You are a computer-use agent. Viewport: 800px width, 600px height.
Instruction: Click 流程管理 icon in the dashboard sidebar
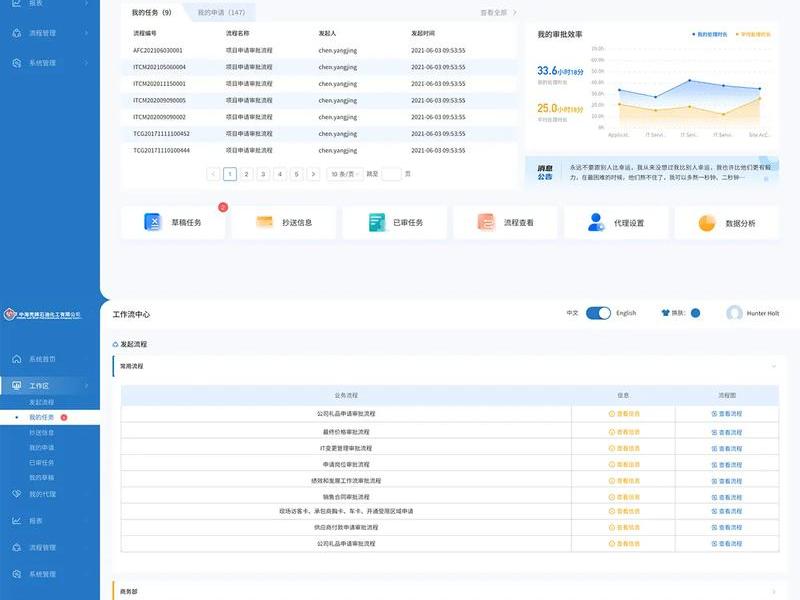tap(16, 33)
